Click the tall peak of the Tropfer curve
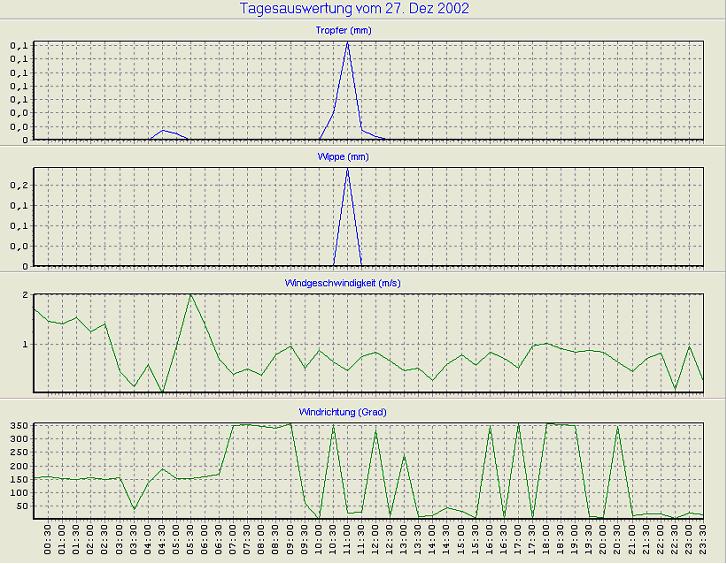Image resolution: width=726 pixels, height=564 pixels. click(x=348, y=43)
